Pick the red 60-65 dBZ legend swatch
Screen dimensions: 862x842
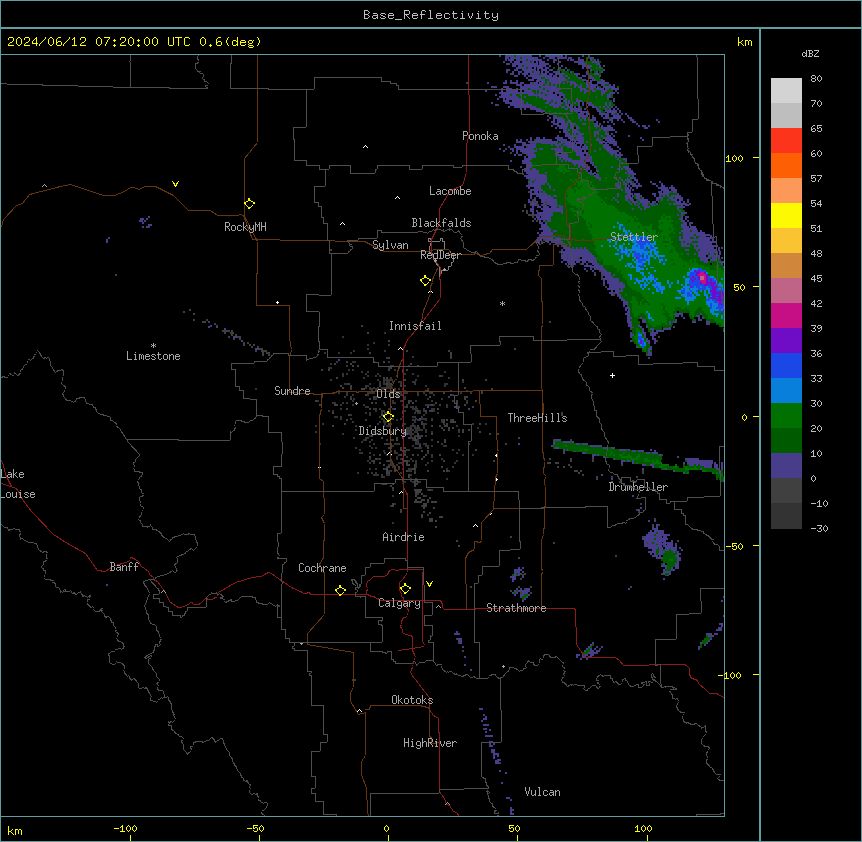click(x=786, y=140)
